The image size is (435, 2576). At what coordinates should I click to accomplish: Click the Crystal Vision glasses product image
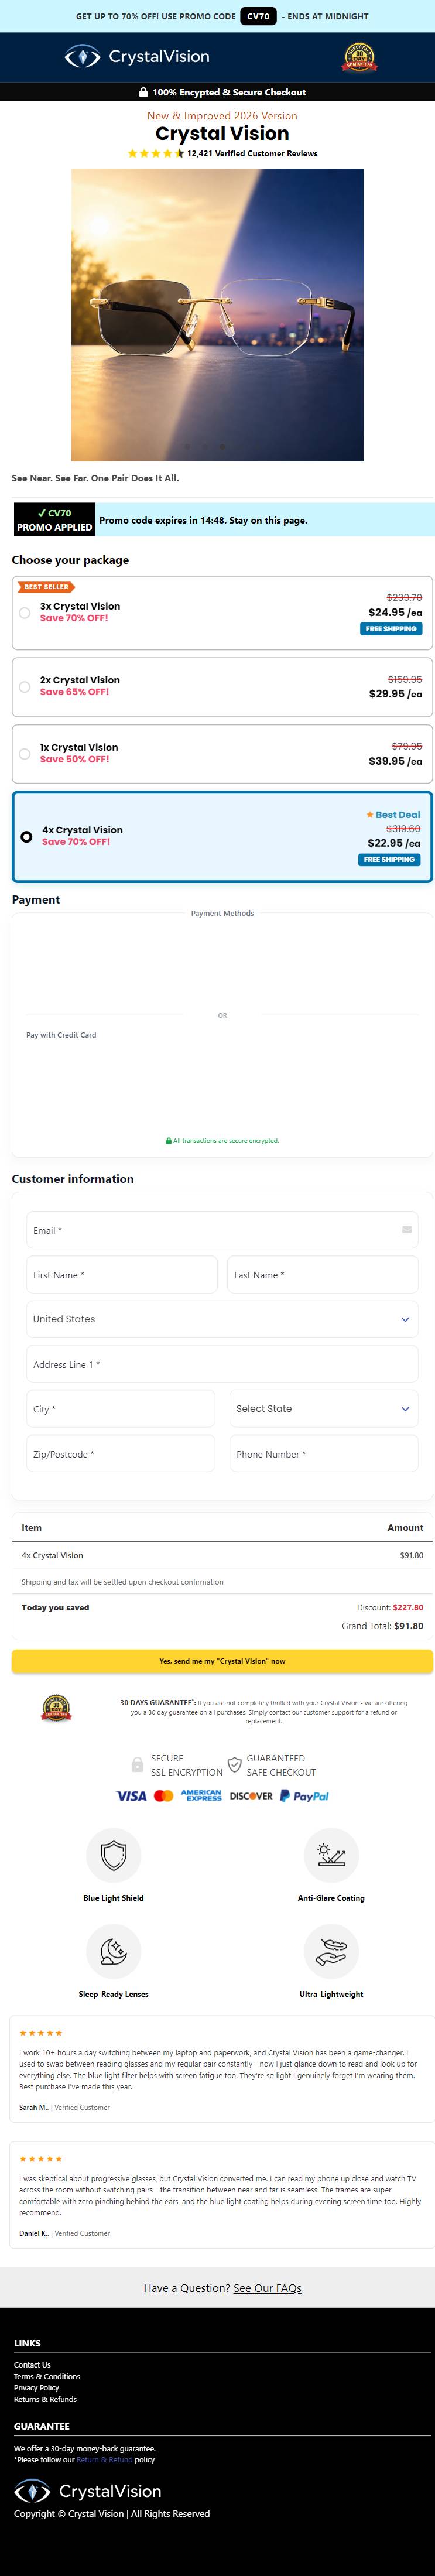tap(217, 315)
